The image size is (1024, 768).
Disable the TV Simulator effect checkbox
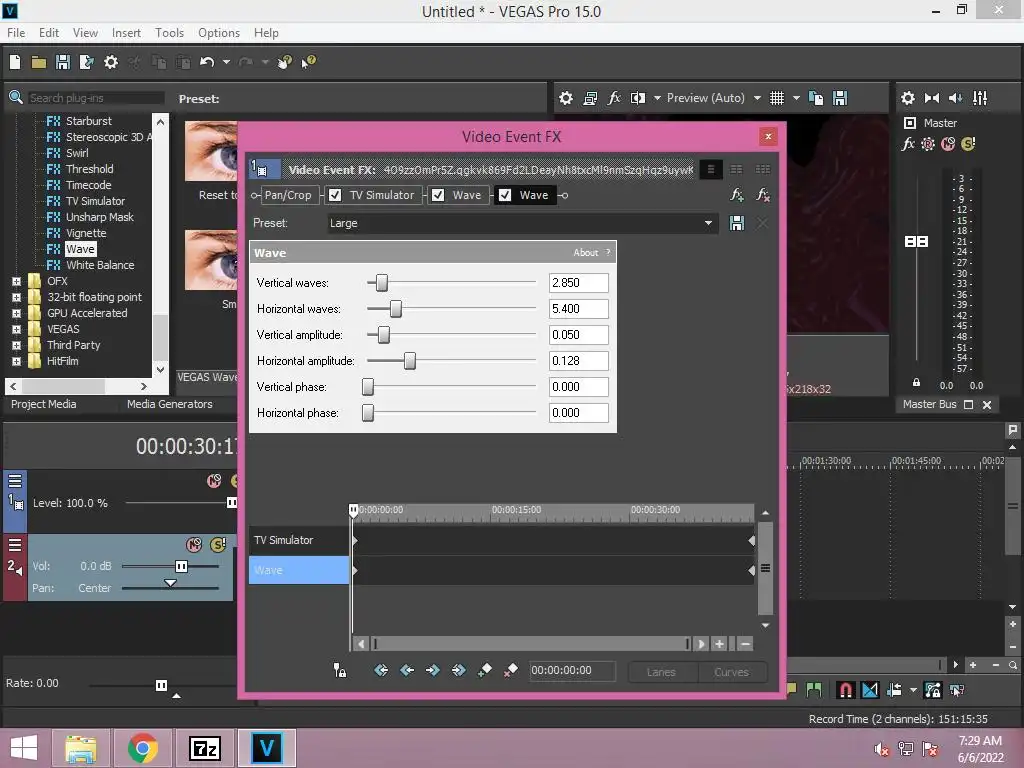click(335, 195)
